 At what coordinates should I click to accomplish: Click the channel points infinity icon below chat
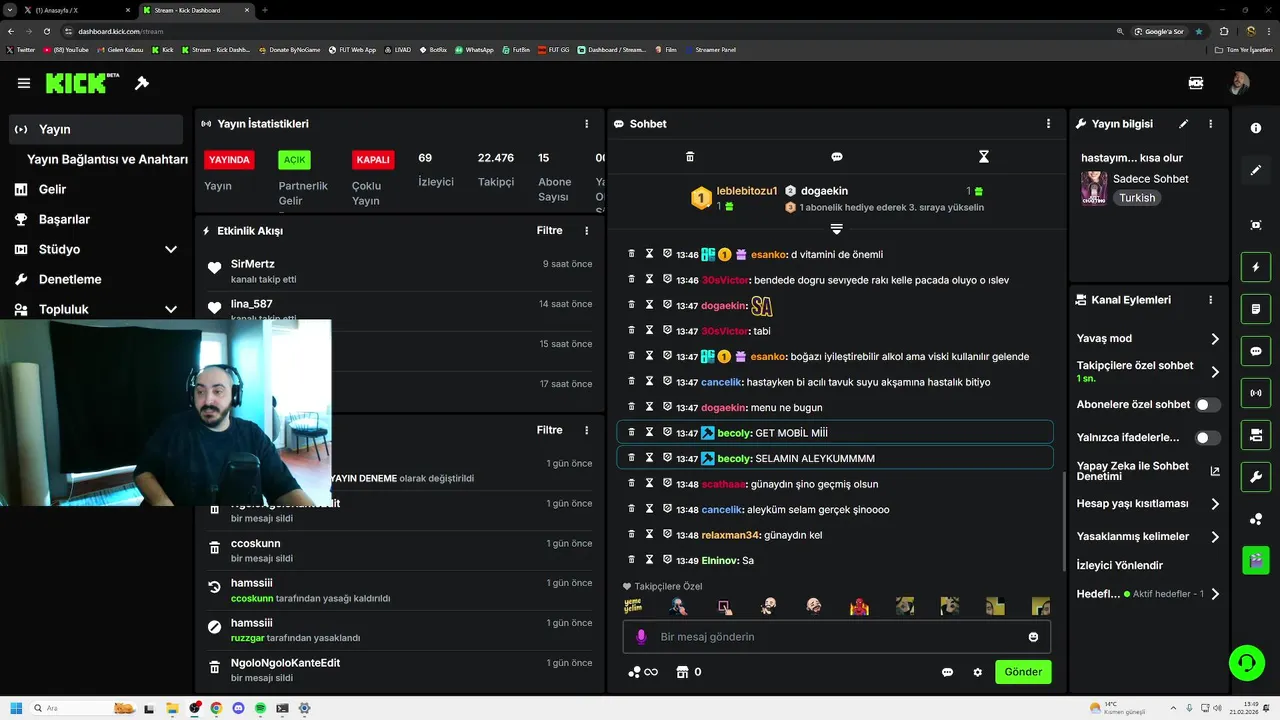pyautogui.click(x=643, y=672)
